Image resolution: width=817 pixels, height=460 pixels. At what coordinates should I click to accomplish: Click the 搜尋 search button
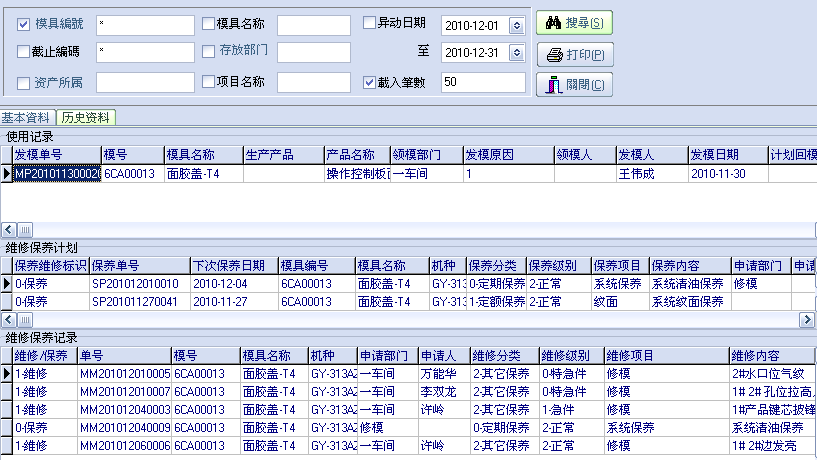[x=574, y=22]
